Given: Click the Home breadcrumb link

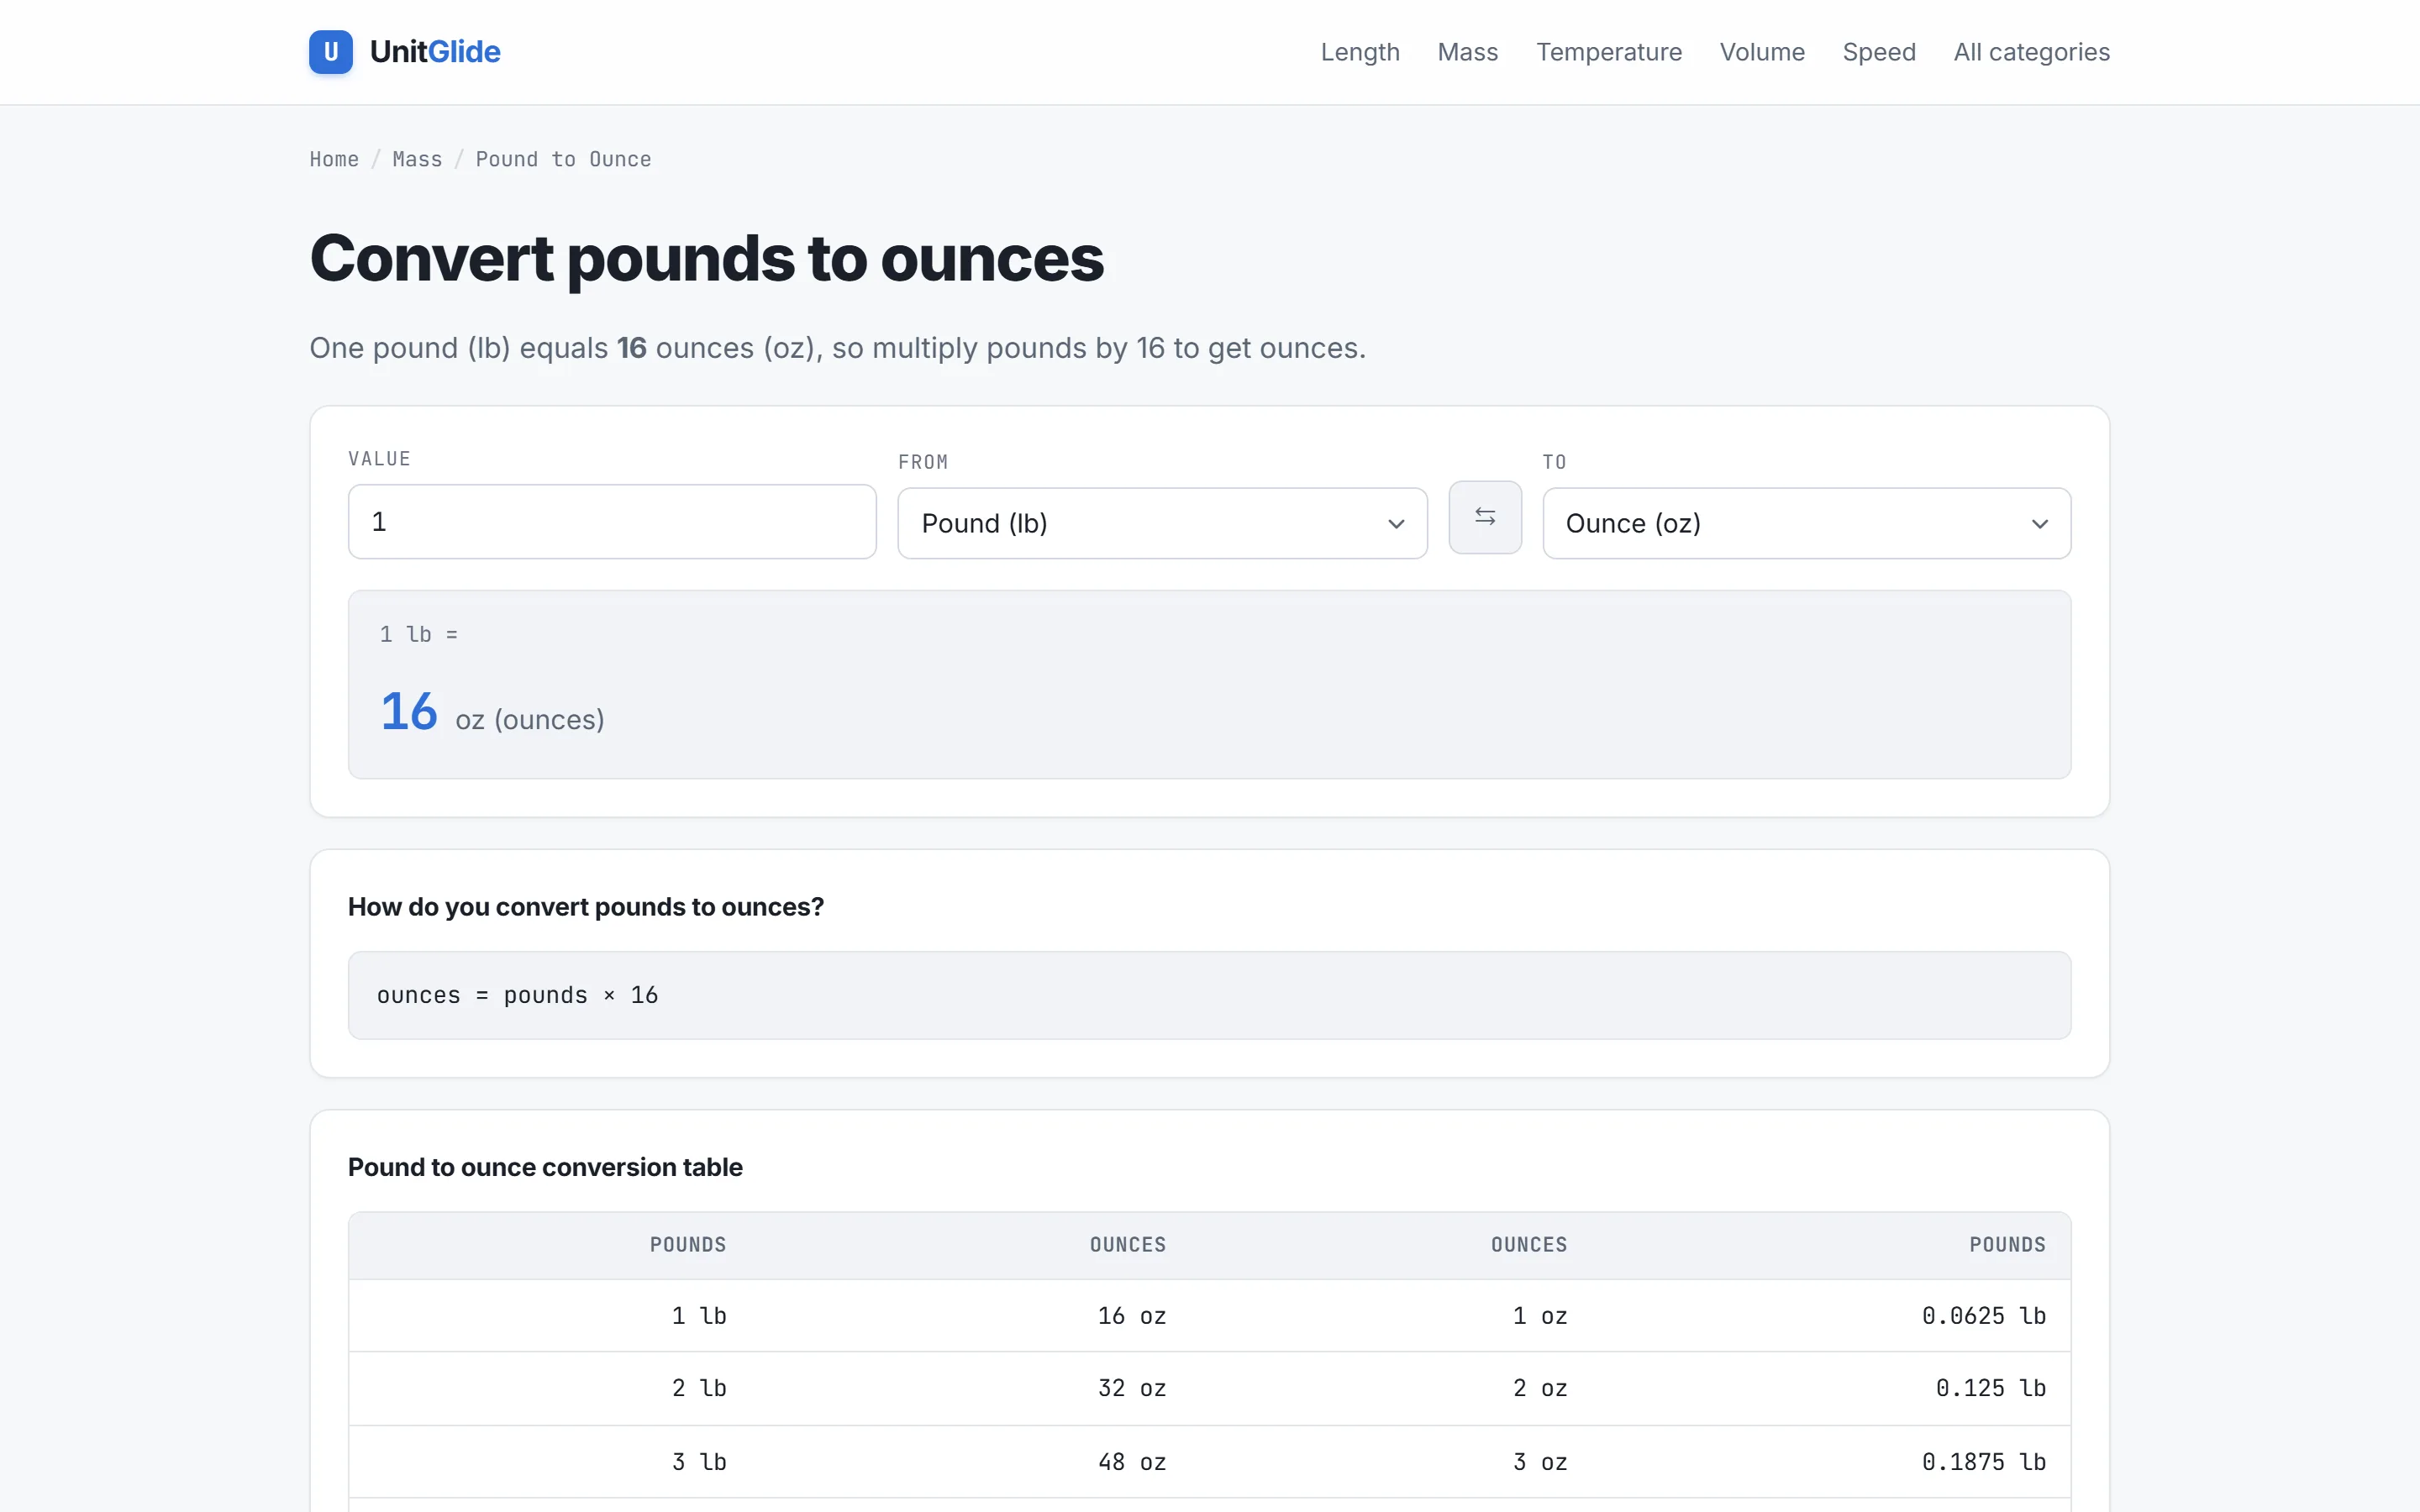Looking at the screenshot, I should pyautogui.click(x=334, y=159).
